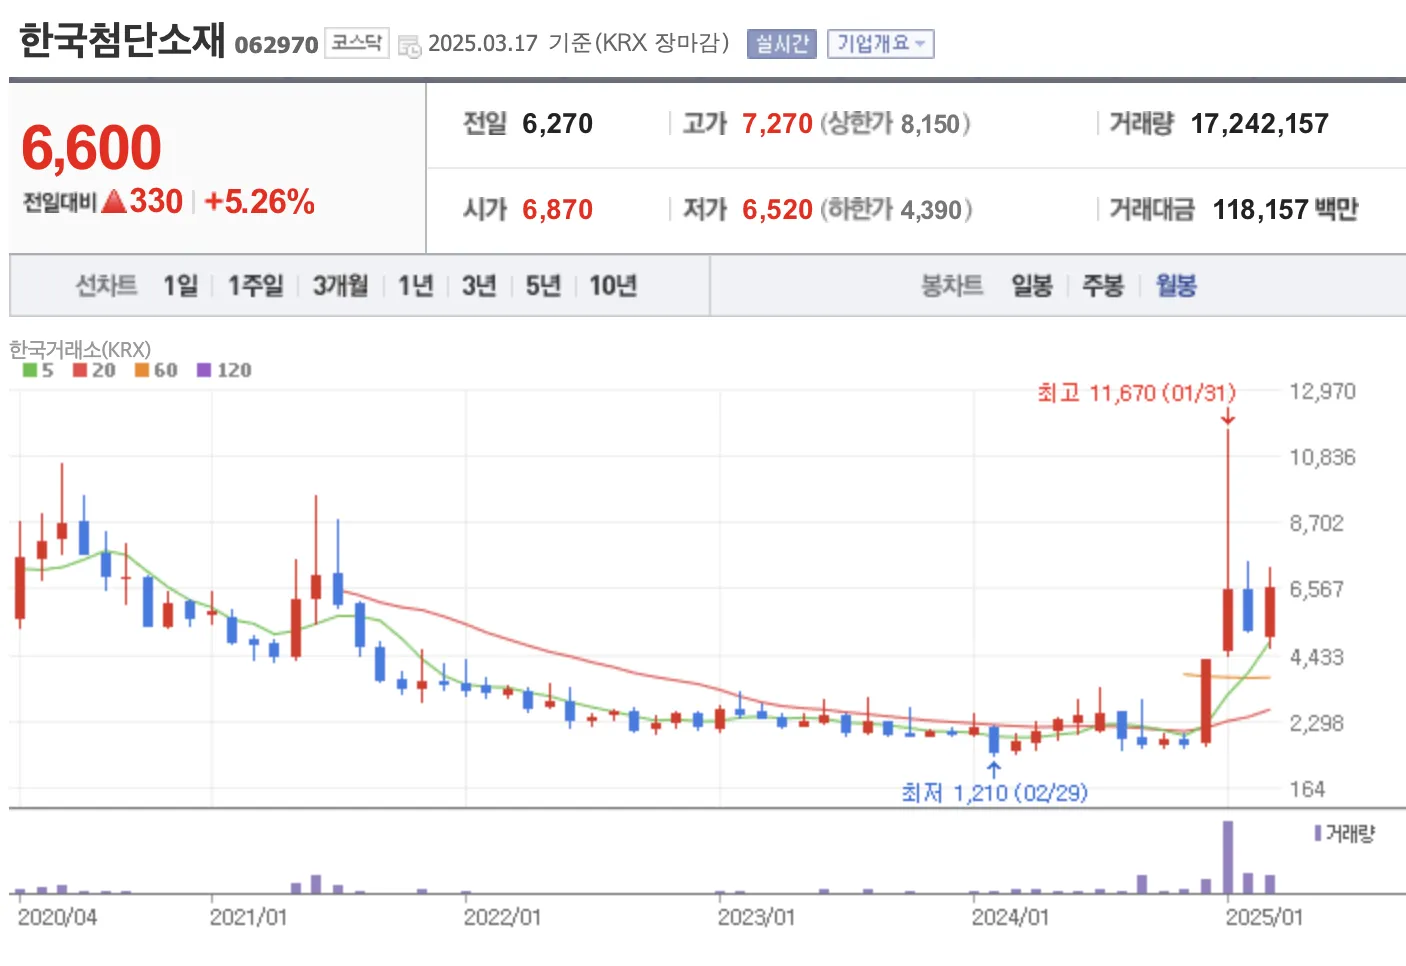Select the 1일 line chart tab
The image size is (1406, 966).
(x=181, y=286)
